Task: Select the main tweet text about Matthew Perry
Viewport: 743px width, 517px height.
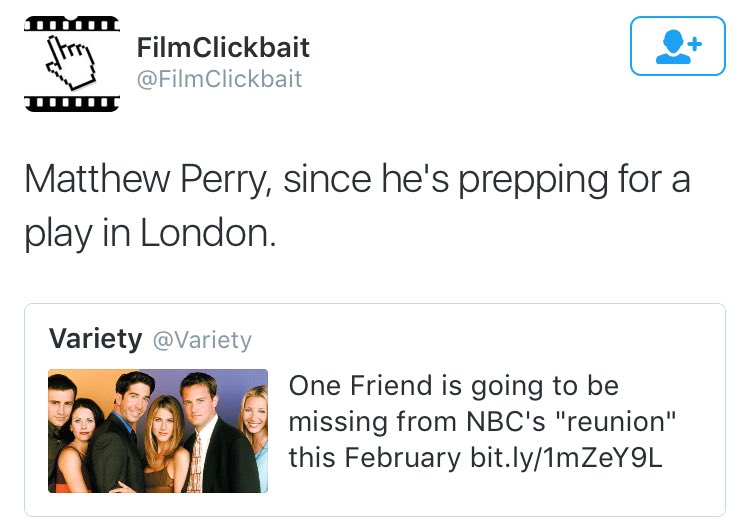Action: coord(357,206)
